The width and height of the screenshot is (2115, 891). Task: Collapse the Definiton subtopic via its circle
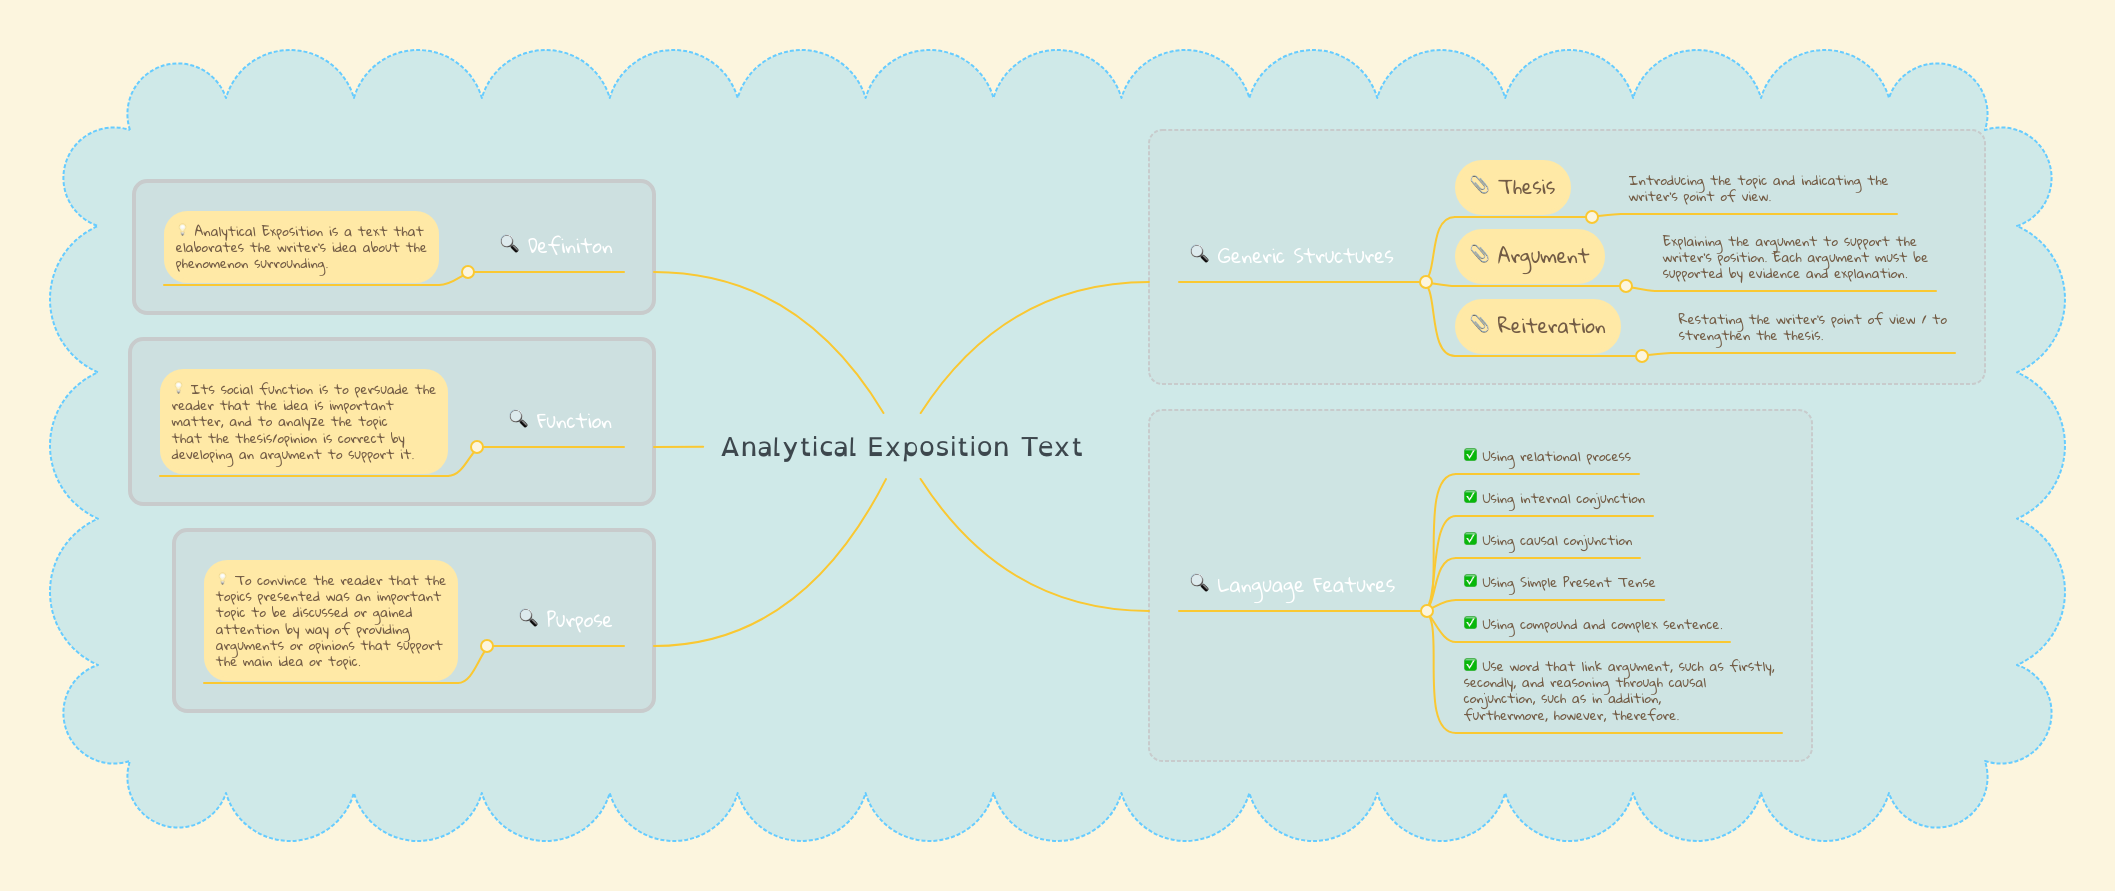(467, 272)
